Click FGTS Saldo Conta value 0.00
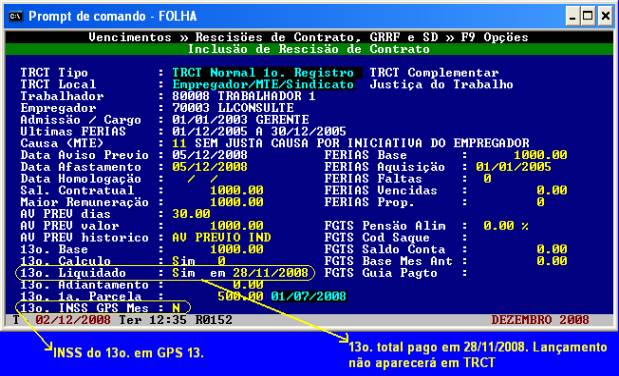Image resolution: width=619 pixels, height=376 pixels. point(552,249)
